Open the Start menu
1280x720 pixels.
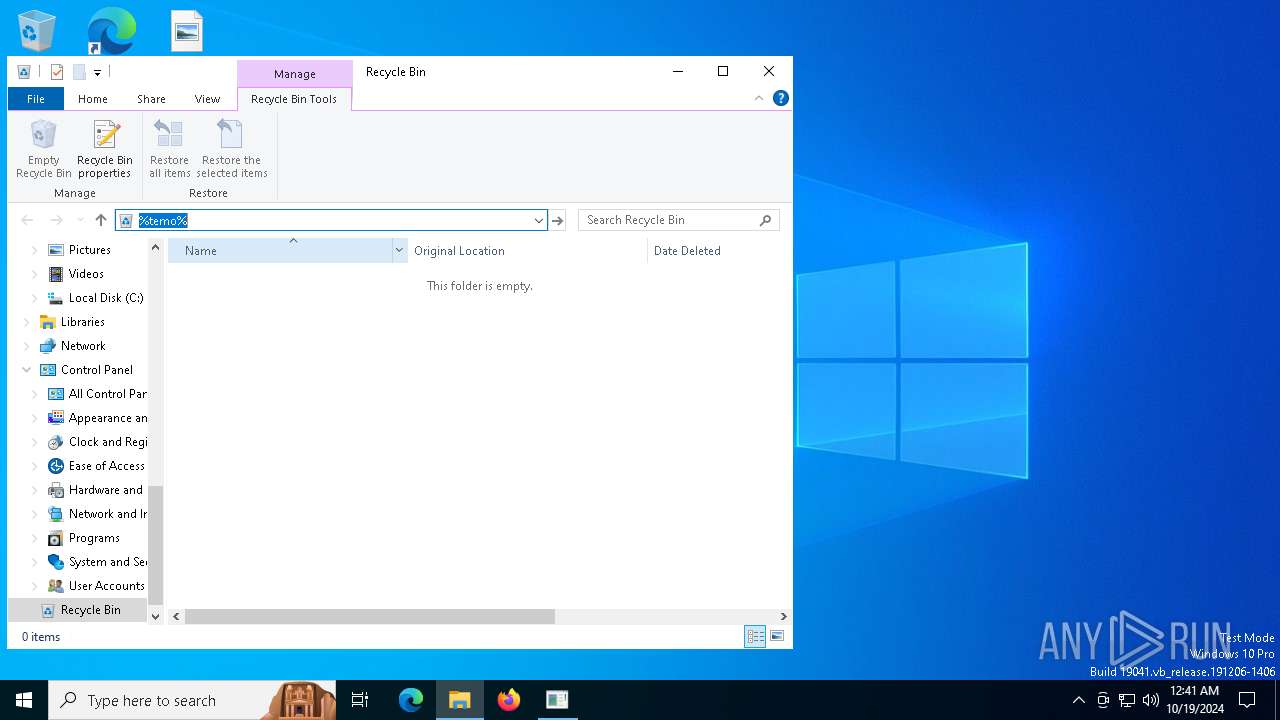24,700
